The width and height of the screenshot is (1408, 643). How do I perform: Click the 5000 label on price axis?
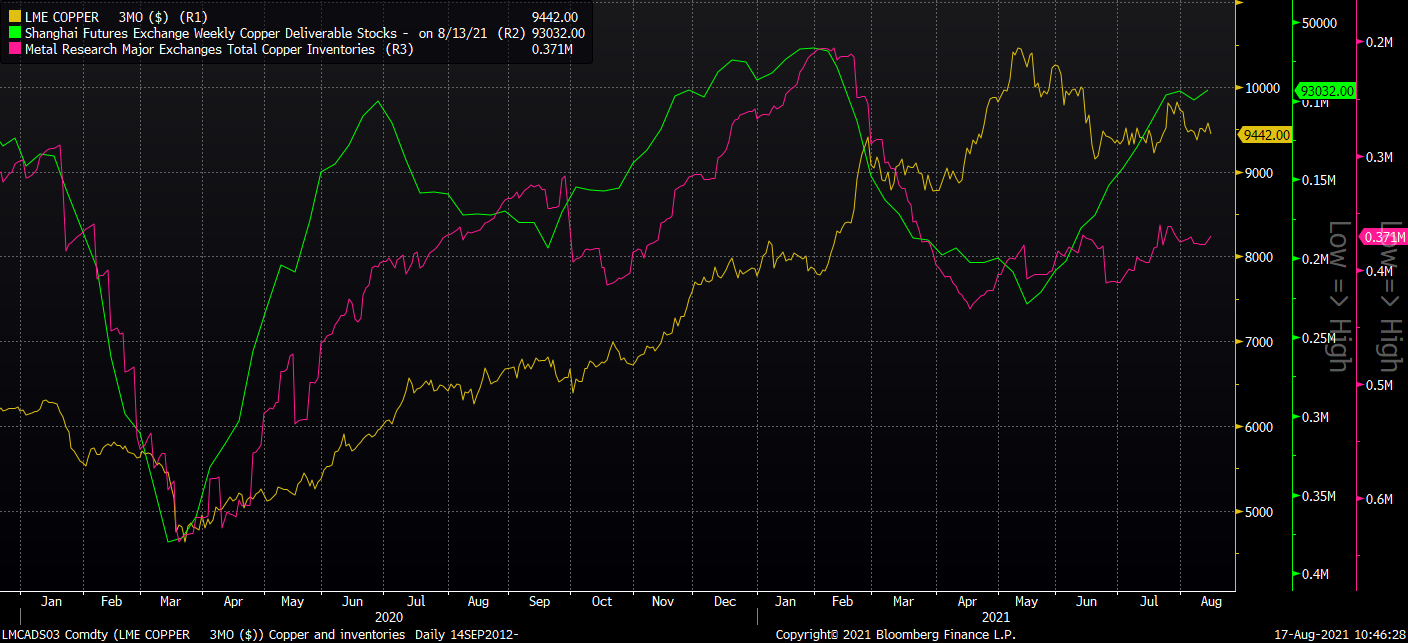1260,513
